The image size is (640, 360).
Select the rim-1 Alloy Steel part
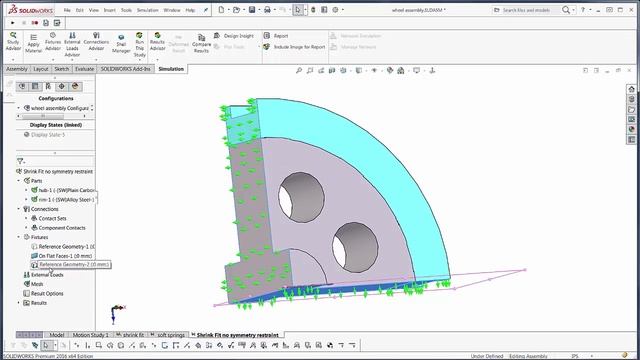tap(63, 200)
